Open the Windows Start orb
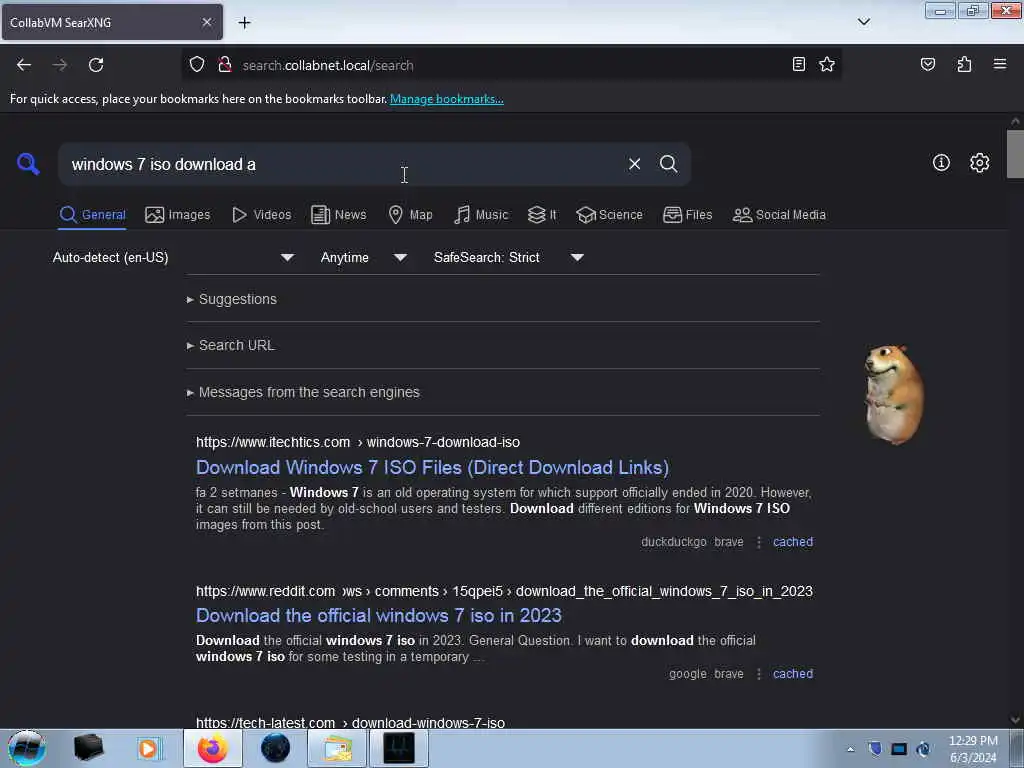 click(x=27, y=748)
